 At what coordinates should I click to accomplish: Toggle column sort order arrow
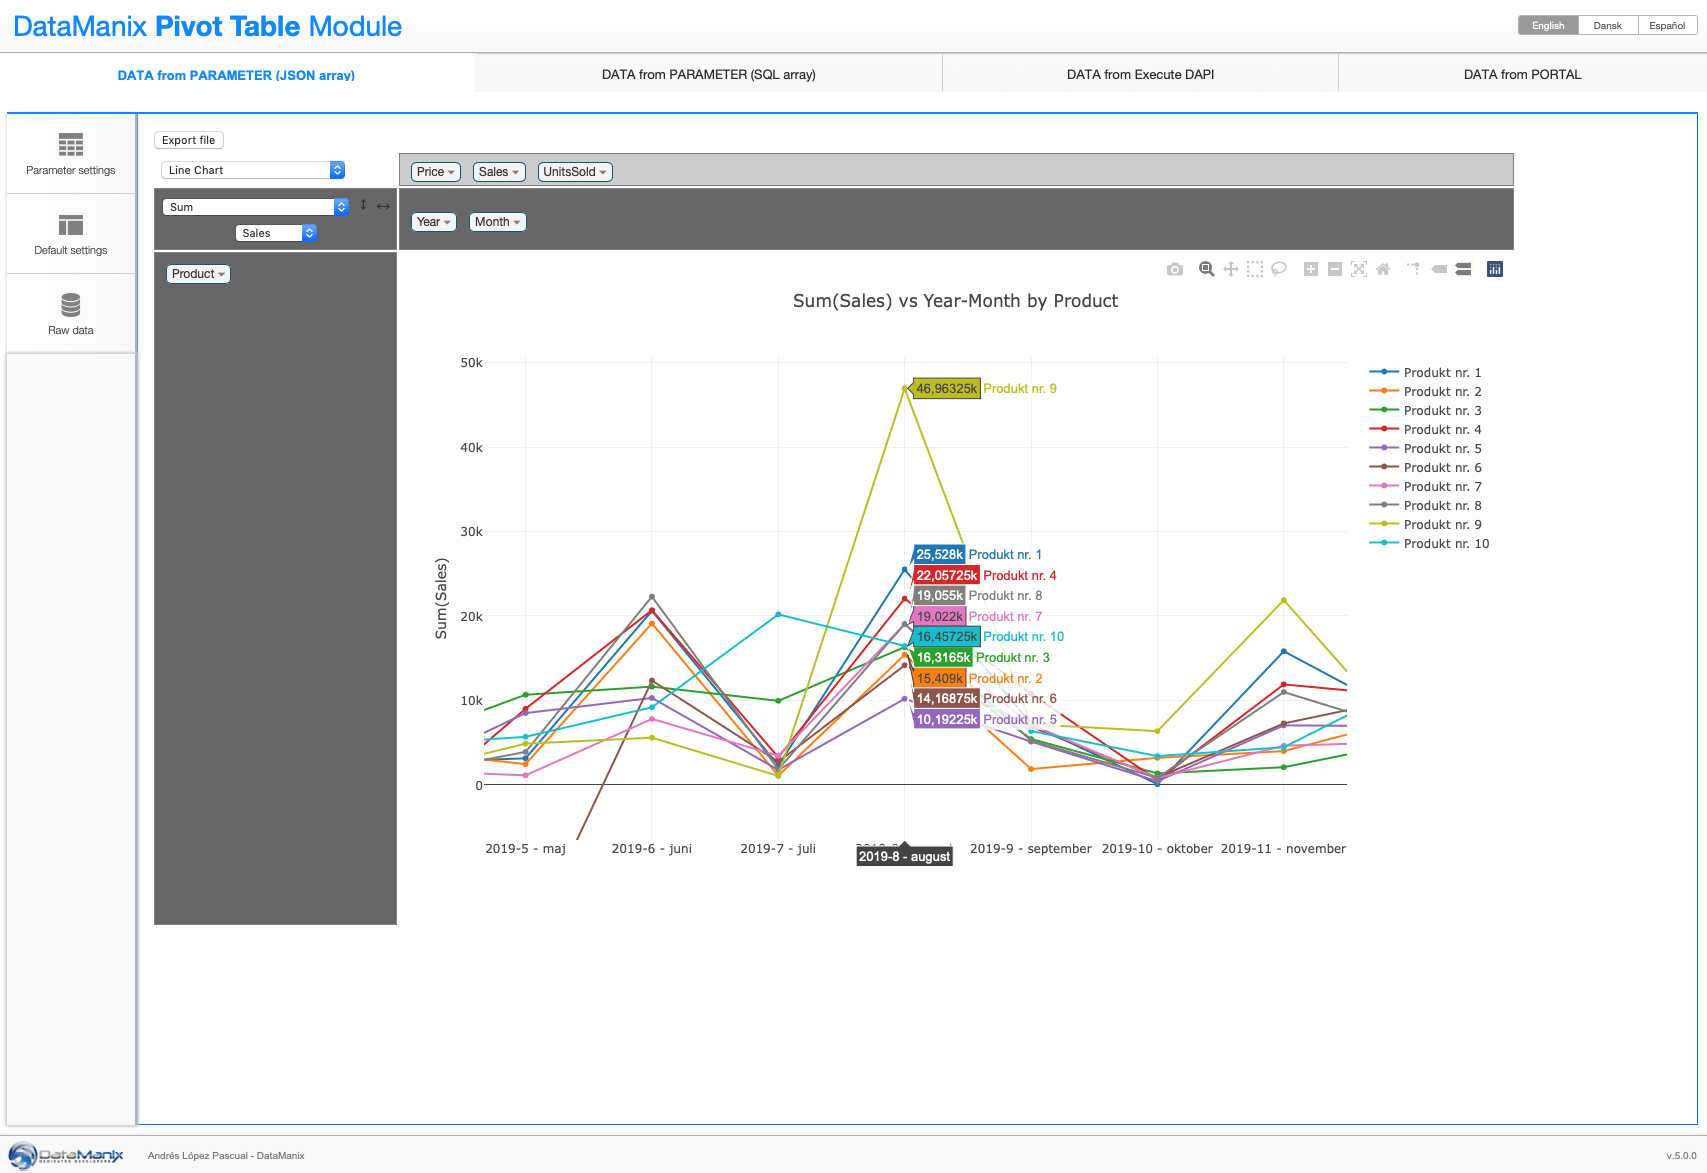(383, 206)
